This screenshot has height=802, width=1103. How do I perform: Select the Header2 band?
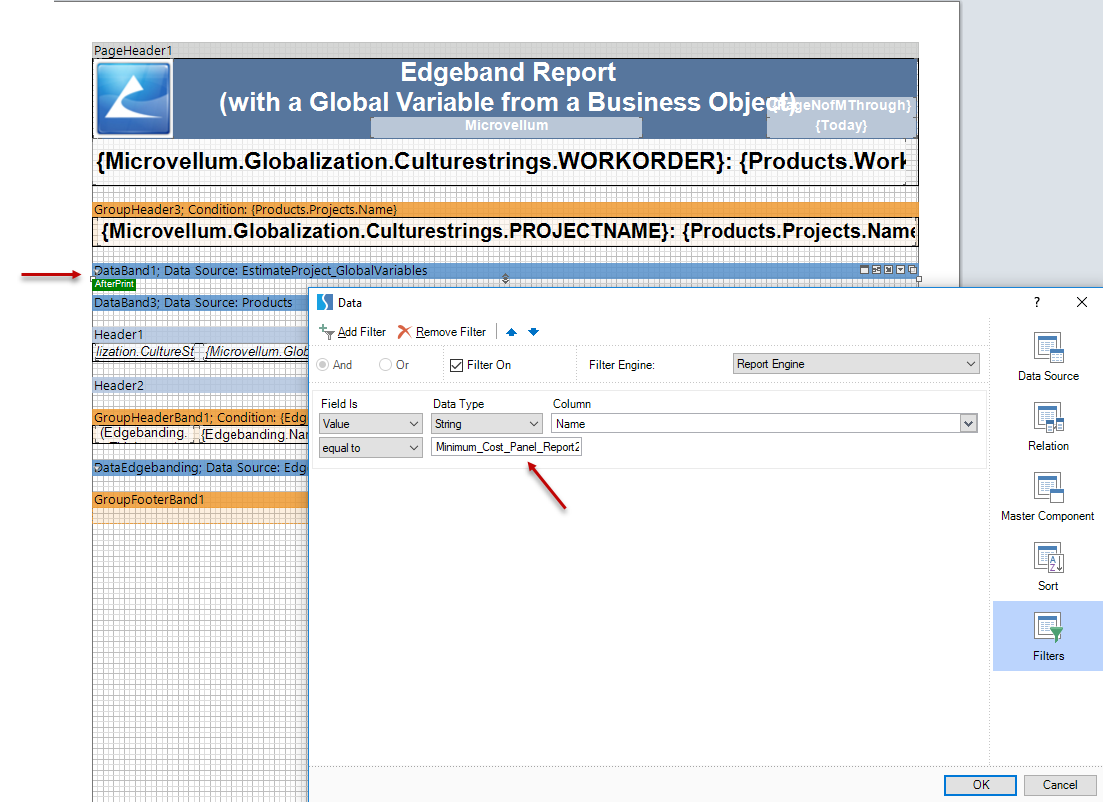click(x=200, y=386)
